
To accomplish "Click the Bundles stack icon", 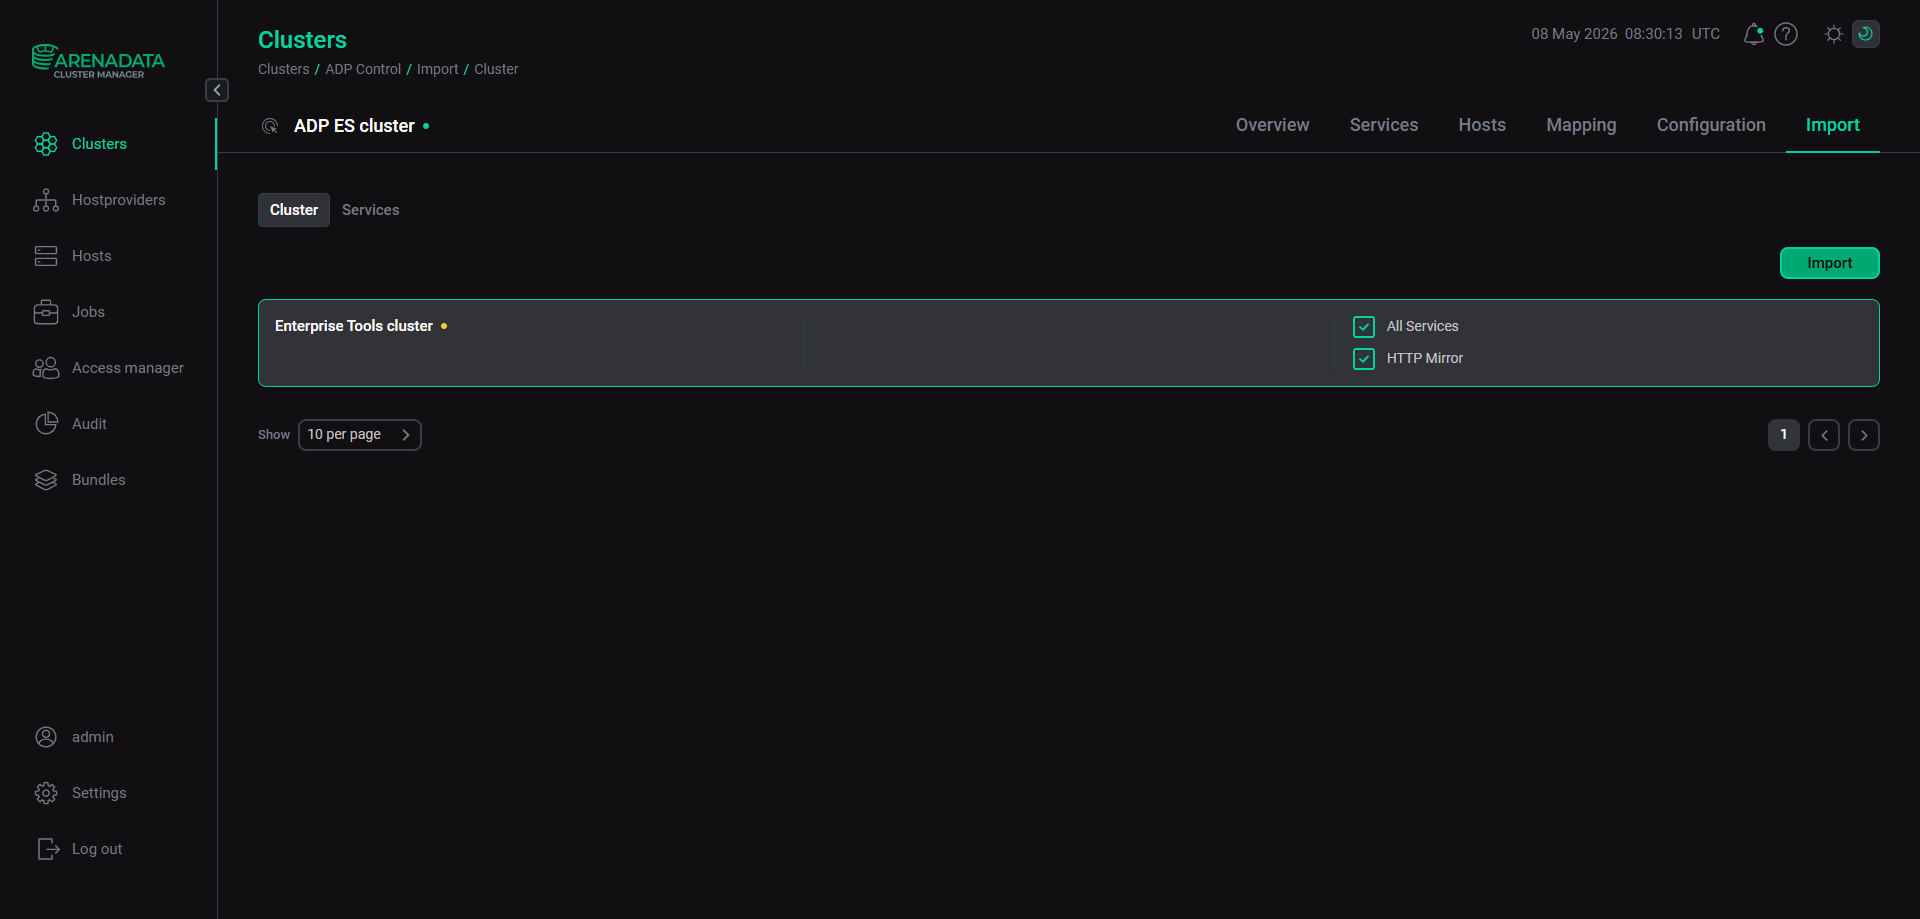I will (x=46, y=480).
